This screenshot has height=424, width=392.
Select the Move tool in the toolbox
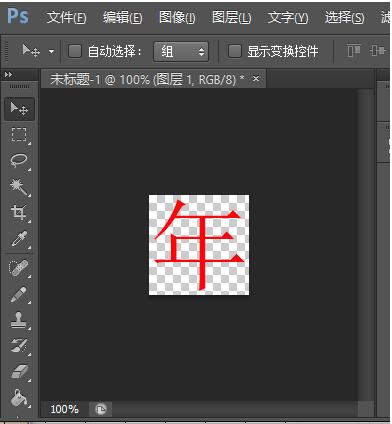tap(19, 109)
